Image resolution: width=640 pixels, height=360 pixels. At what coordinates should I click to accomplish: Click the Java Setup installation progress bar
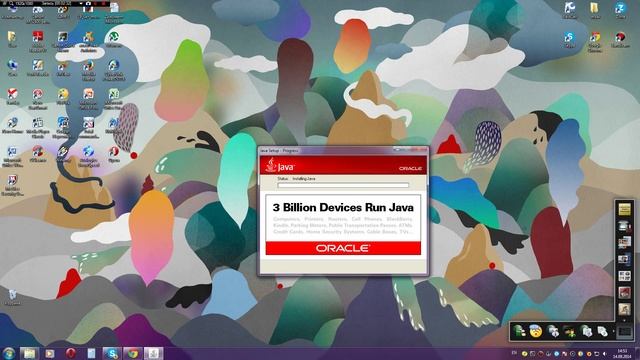[x=343, y=185]
